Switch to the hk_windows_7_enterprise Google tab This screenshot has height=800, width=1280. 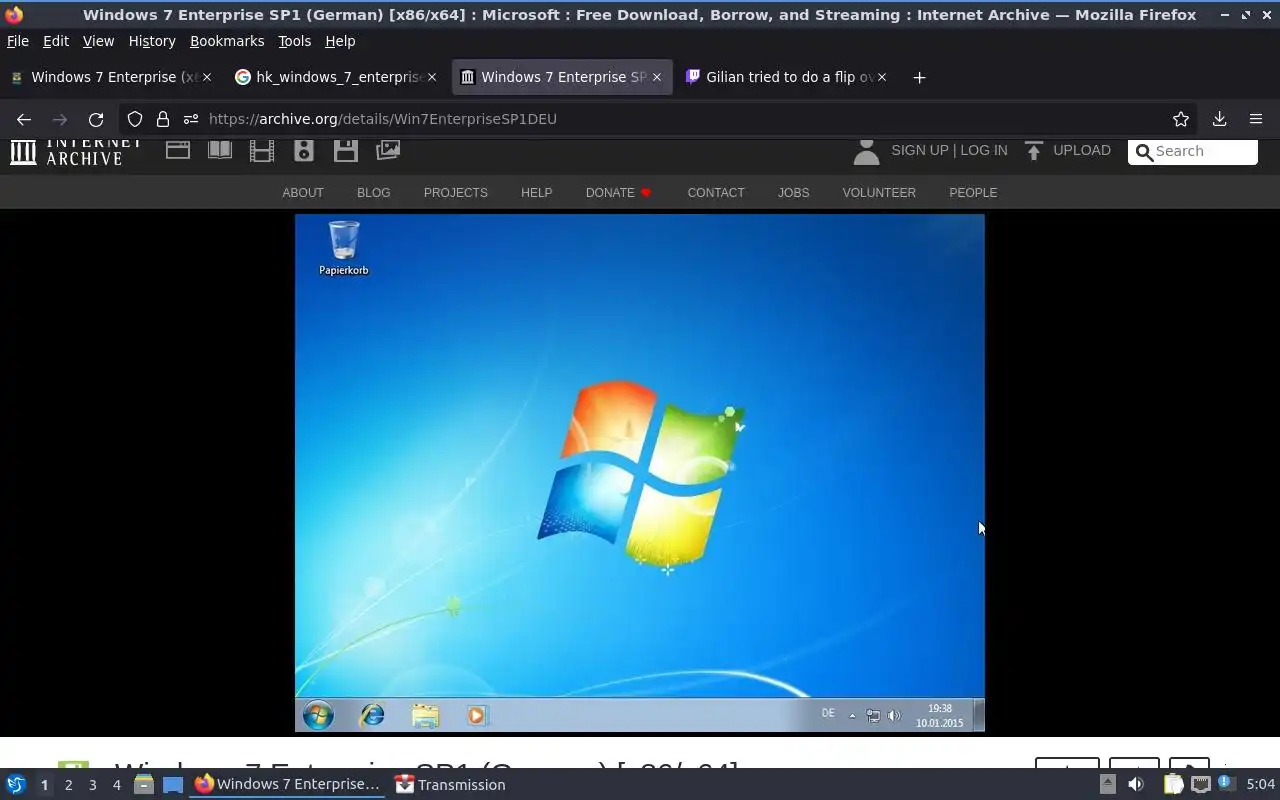point(335,77)
